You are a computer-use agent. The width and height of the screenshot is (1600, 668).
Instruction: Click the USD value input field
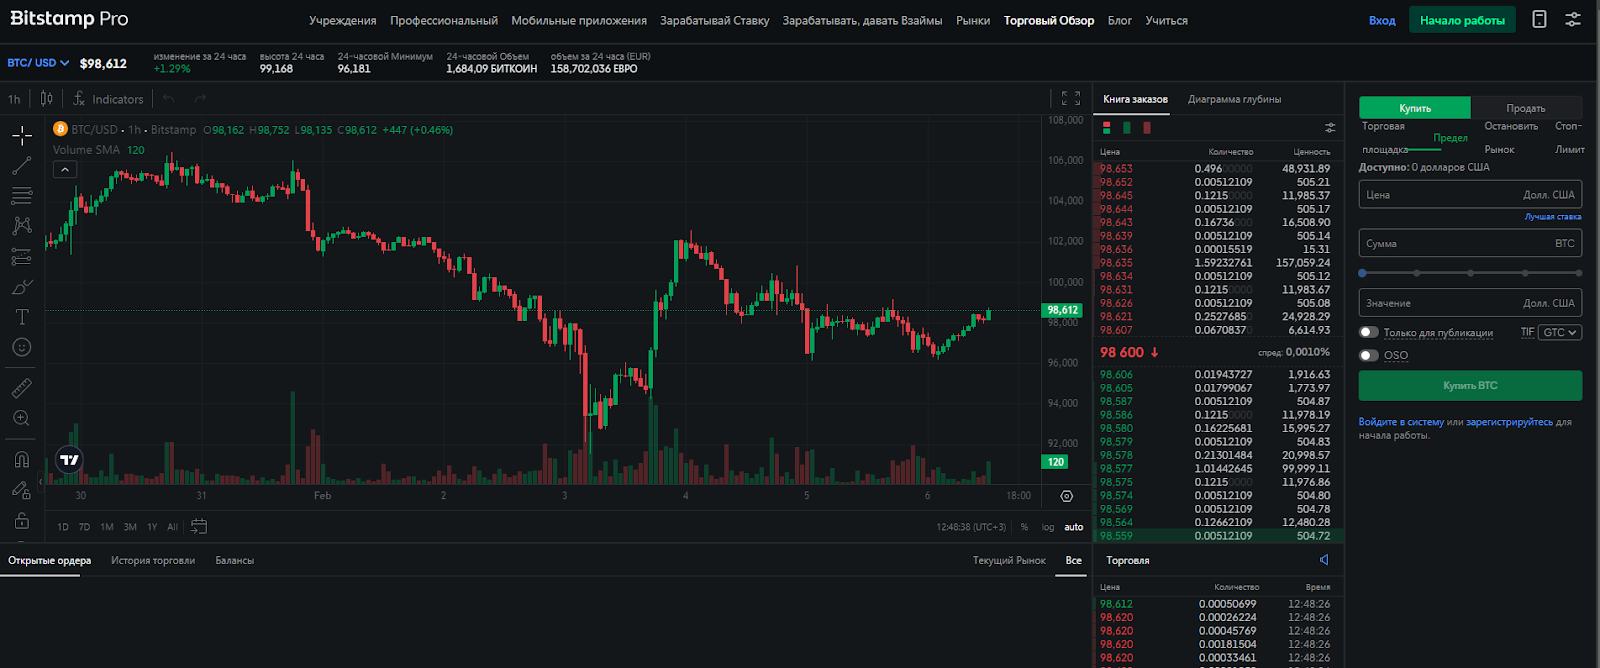1470,303
